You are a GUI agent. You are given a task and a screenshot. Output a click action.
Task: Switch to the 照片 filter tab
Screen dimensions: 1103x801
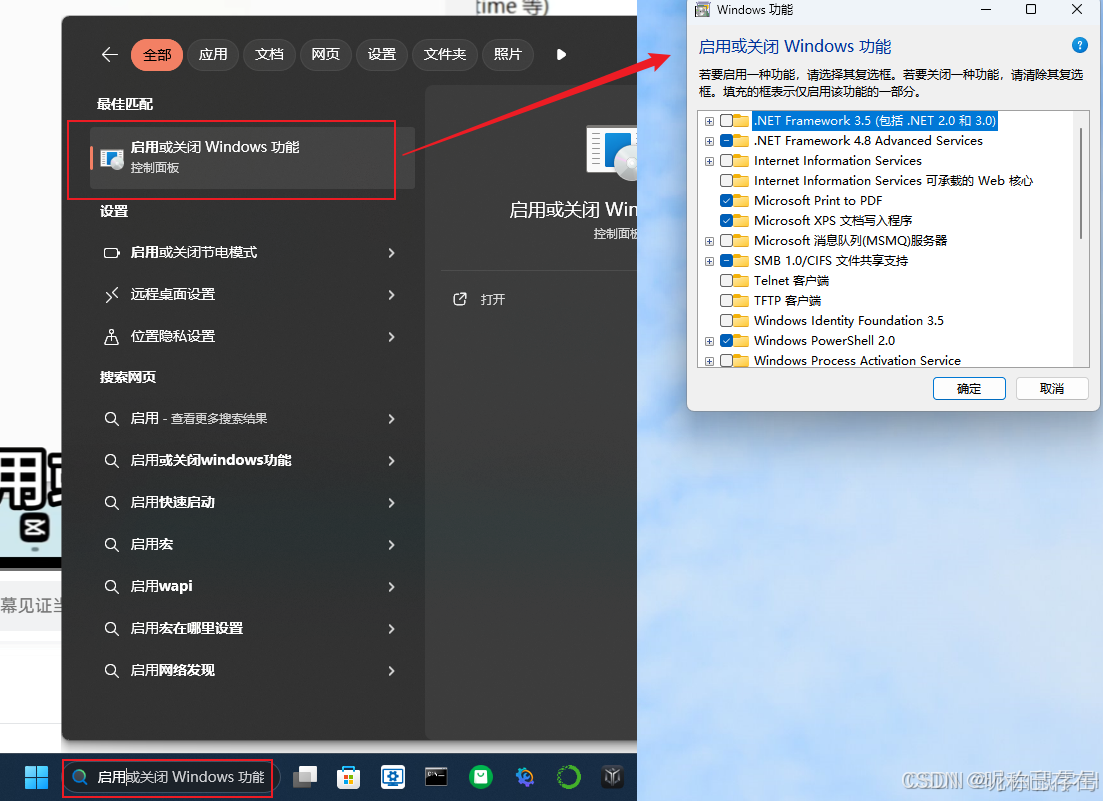point(507,54)
